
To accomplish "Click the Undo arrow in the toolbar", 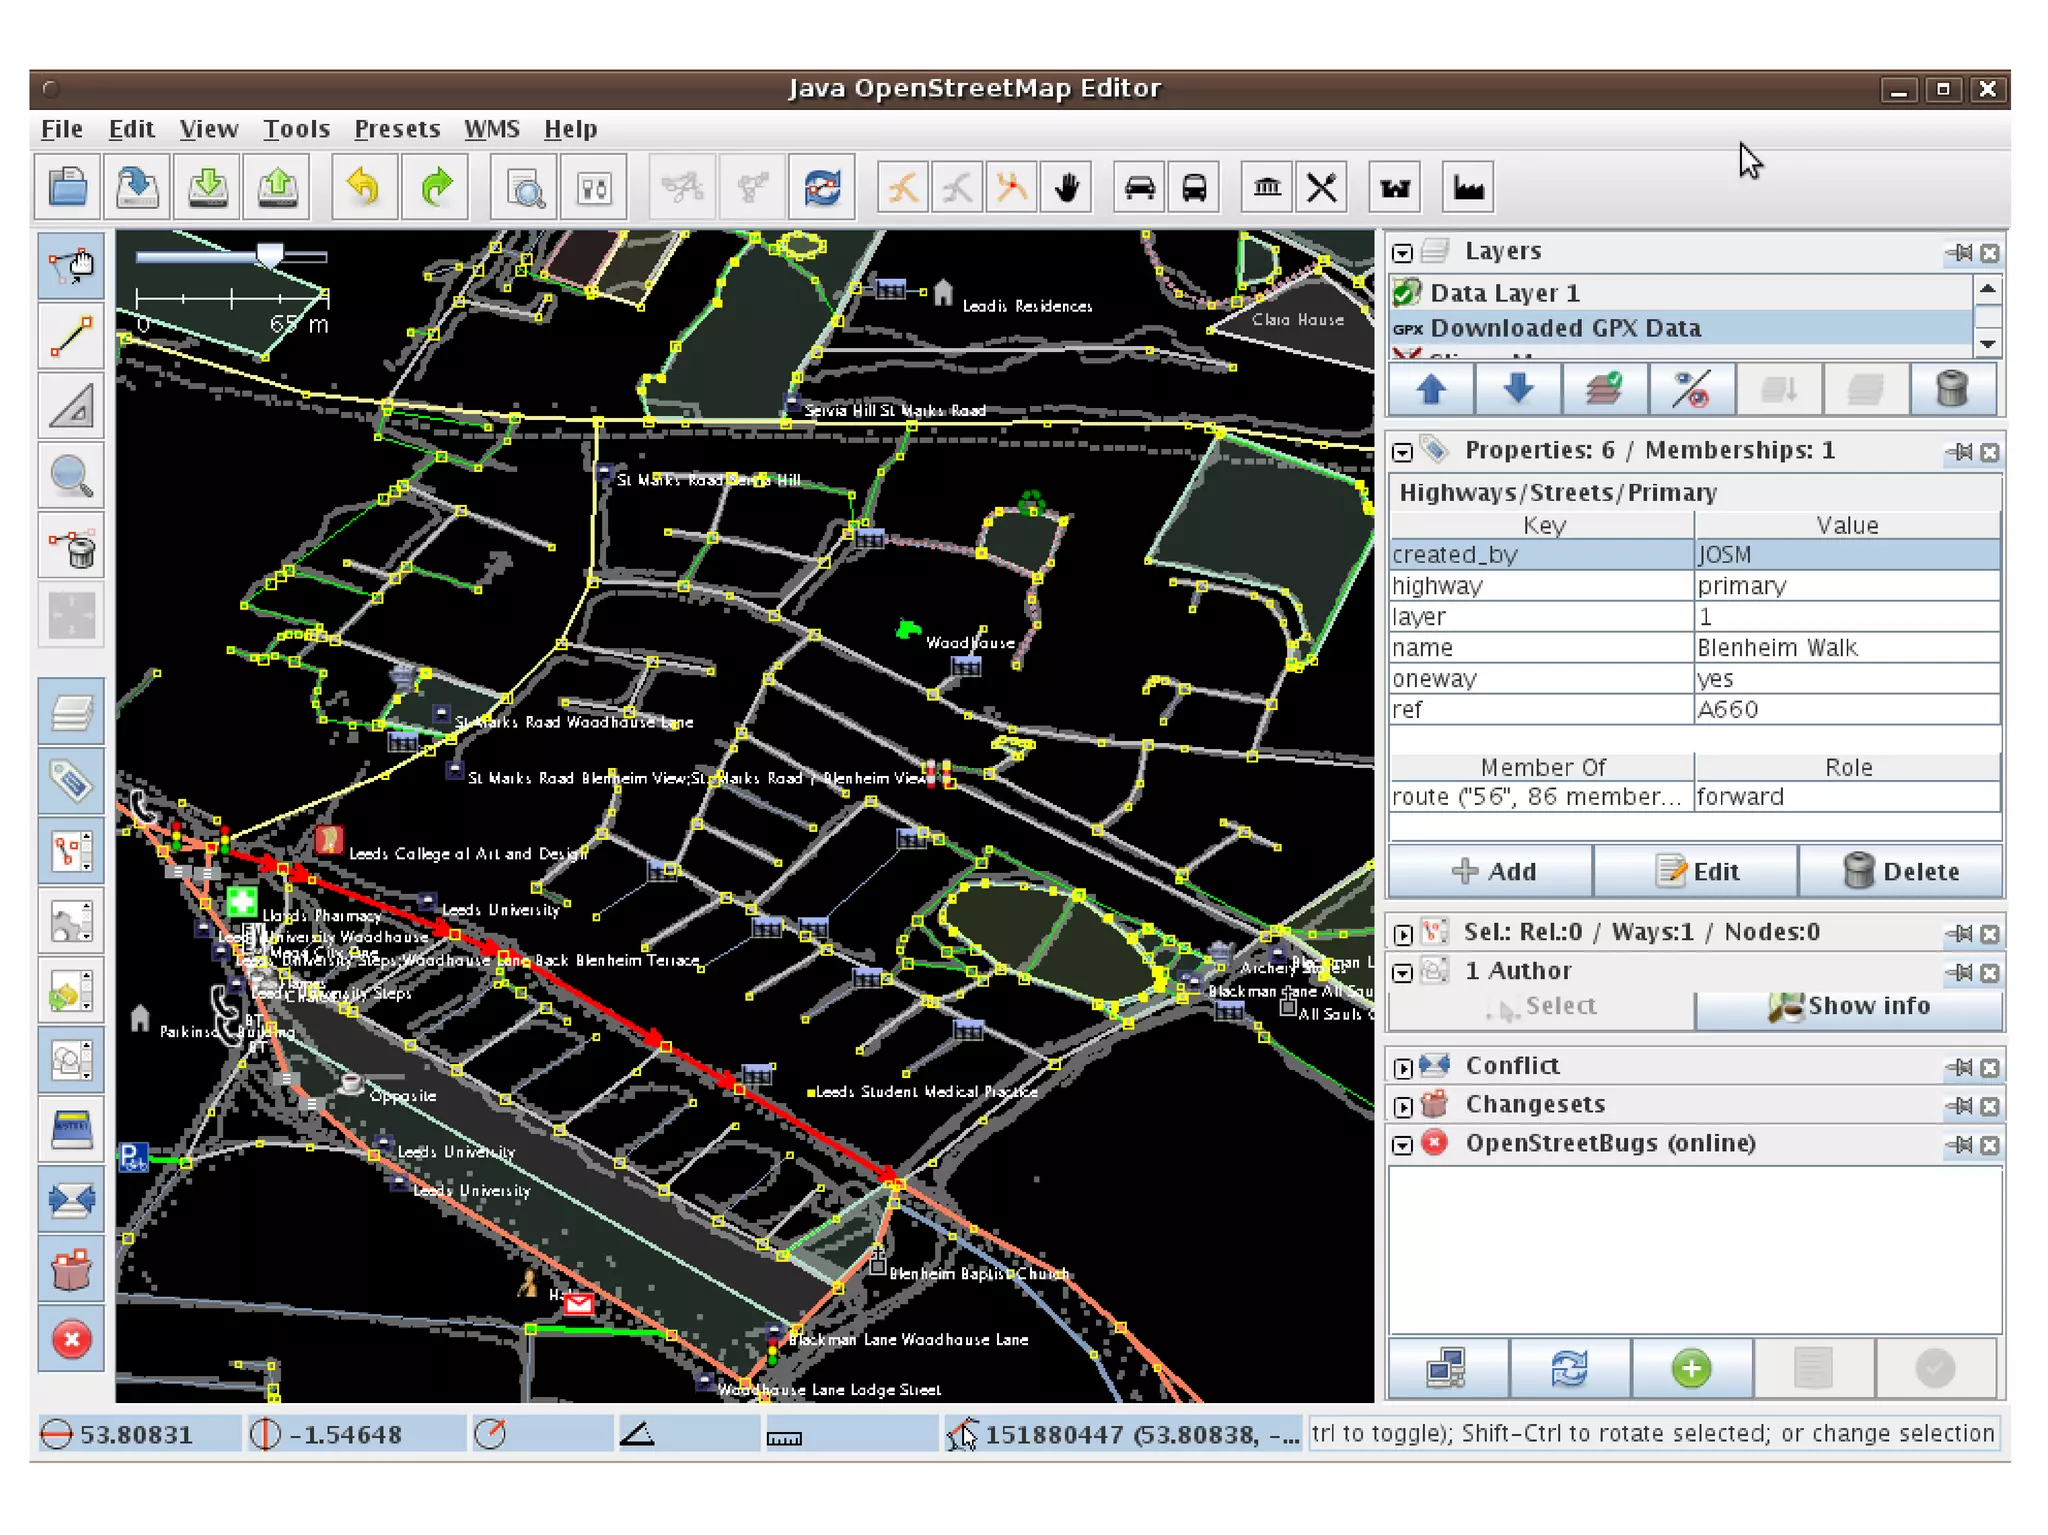I will coord(364,187).
